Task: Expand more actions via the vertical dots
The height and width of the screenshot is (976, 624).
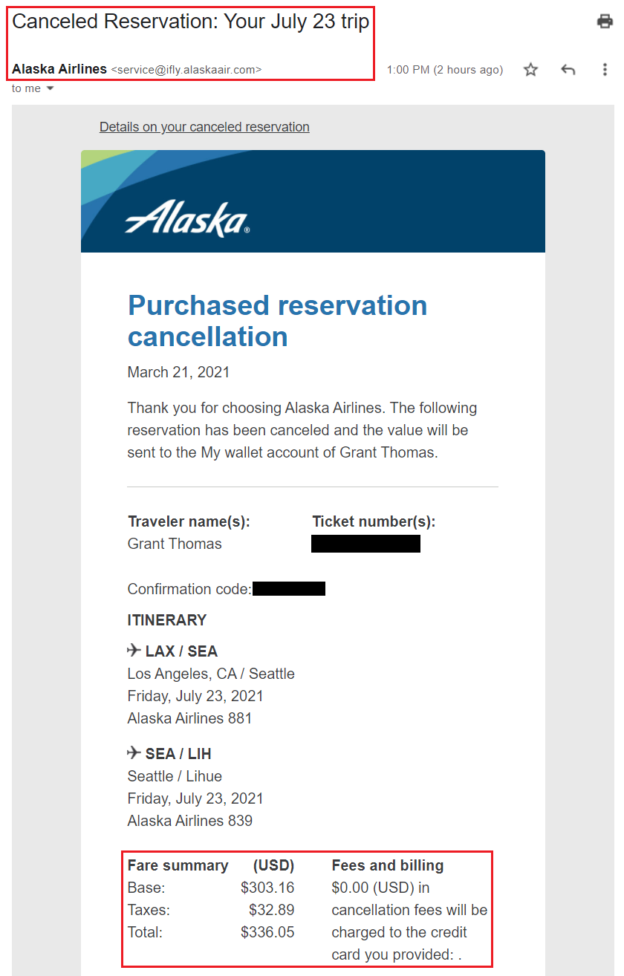Action: click(604, 70)
